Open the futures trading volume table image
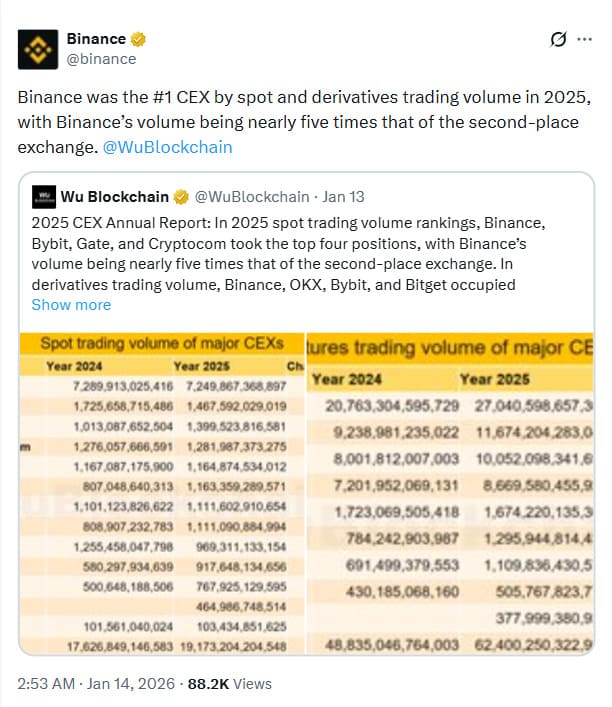 449,492
